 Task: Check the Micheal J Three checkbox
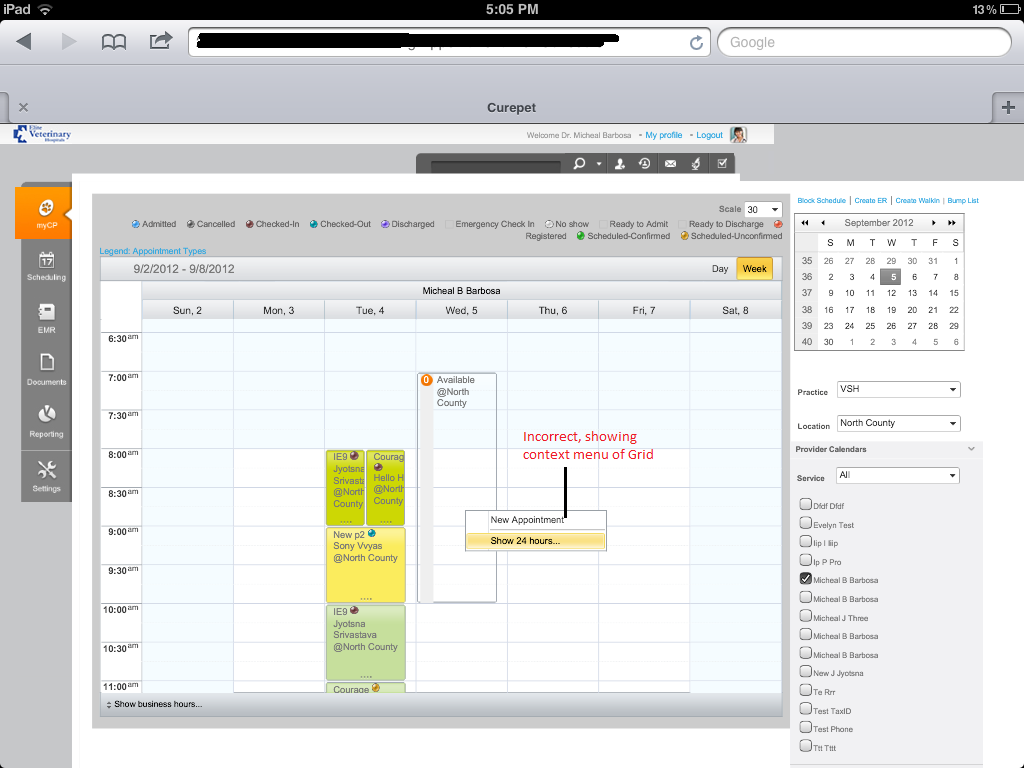[805, 616]
